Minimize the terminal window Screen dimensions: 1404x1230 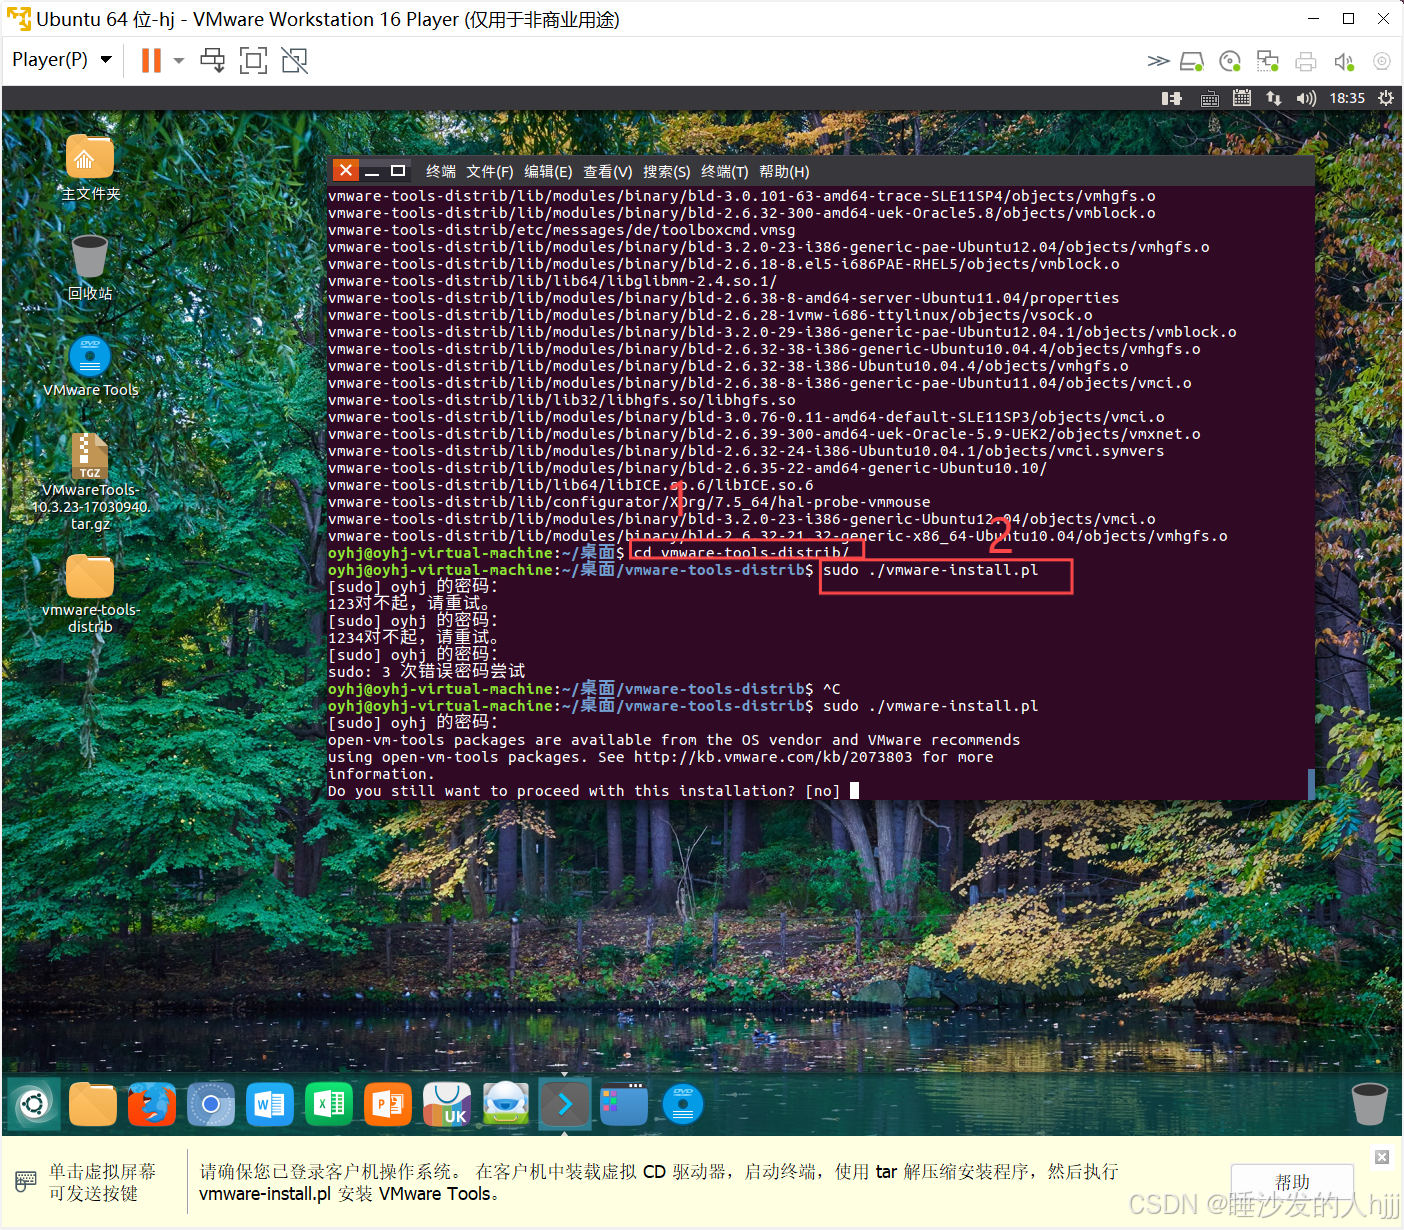tap(372, 171)
